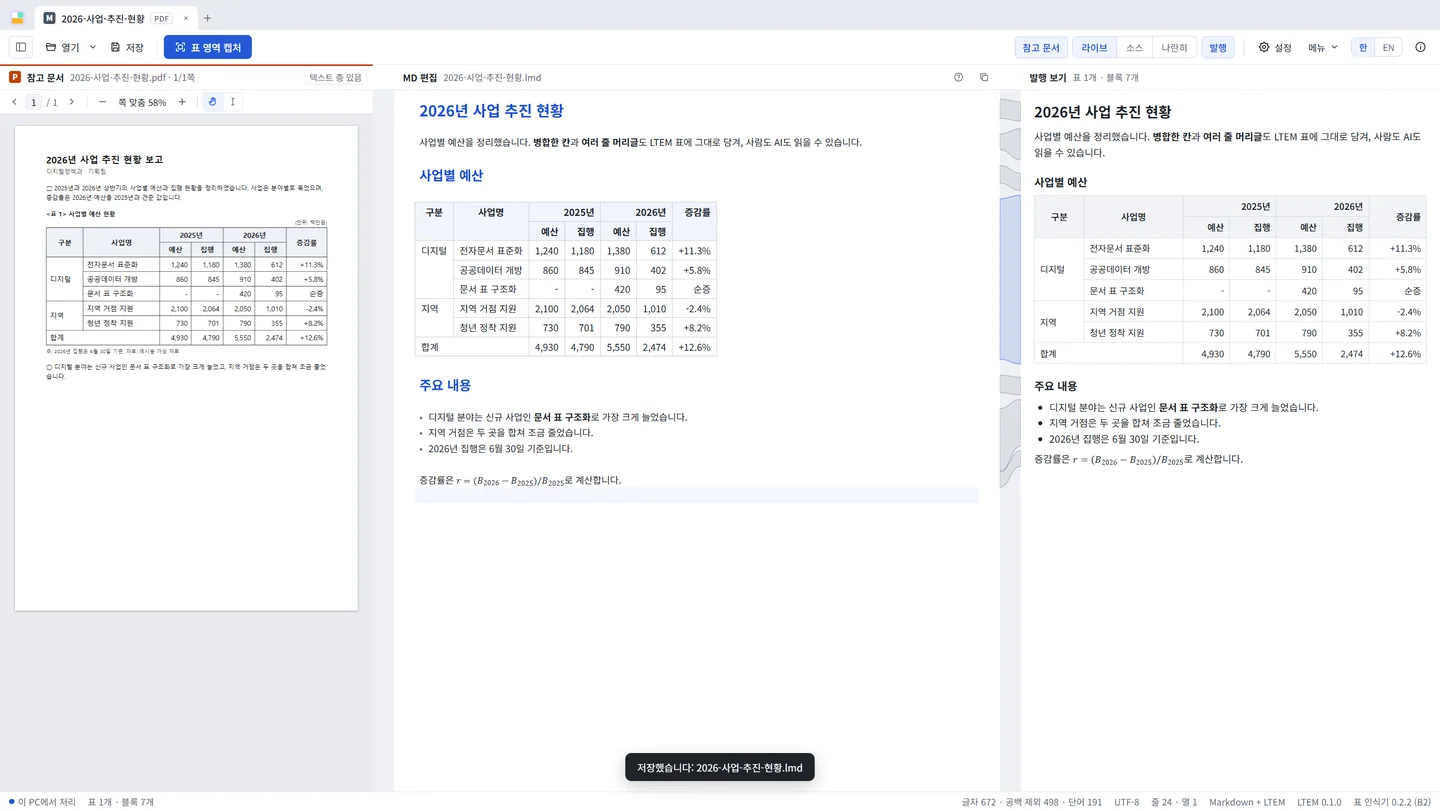Toggle the 참고 문서 panel

1040,47
